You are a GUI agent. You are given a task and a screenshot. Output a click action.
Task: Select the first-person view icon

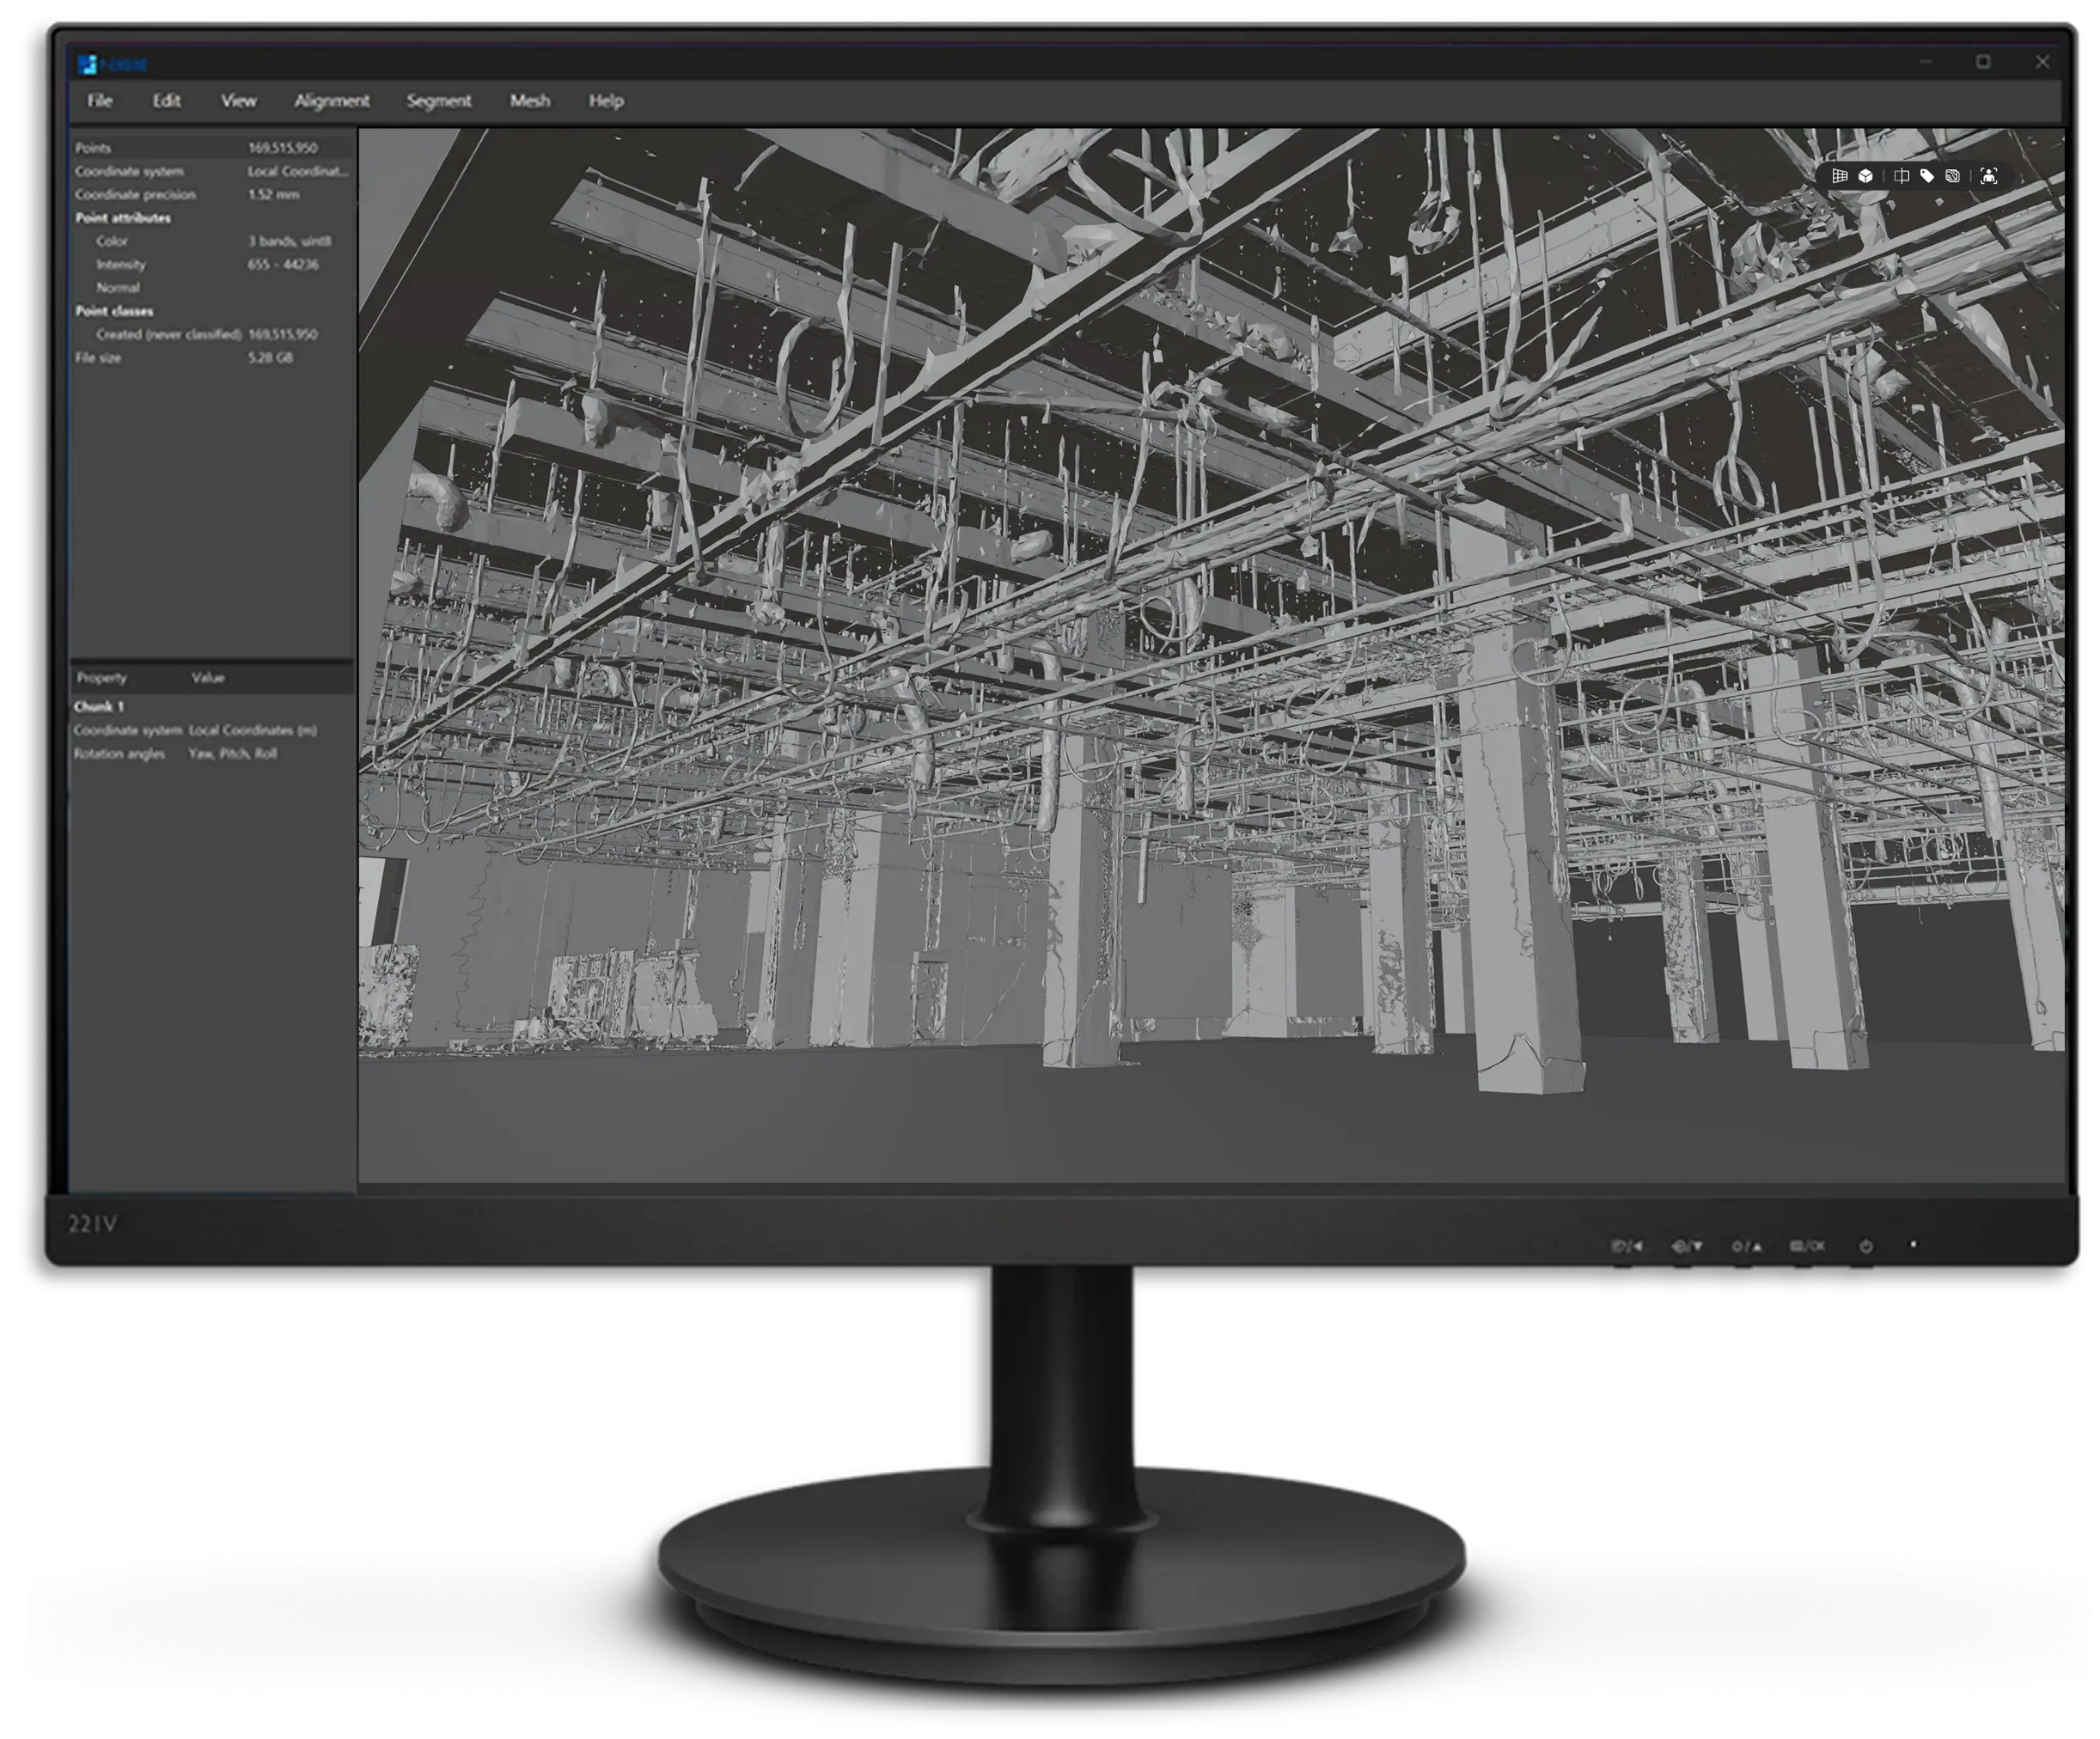click(x=1989, y=177)
